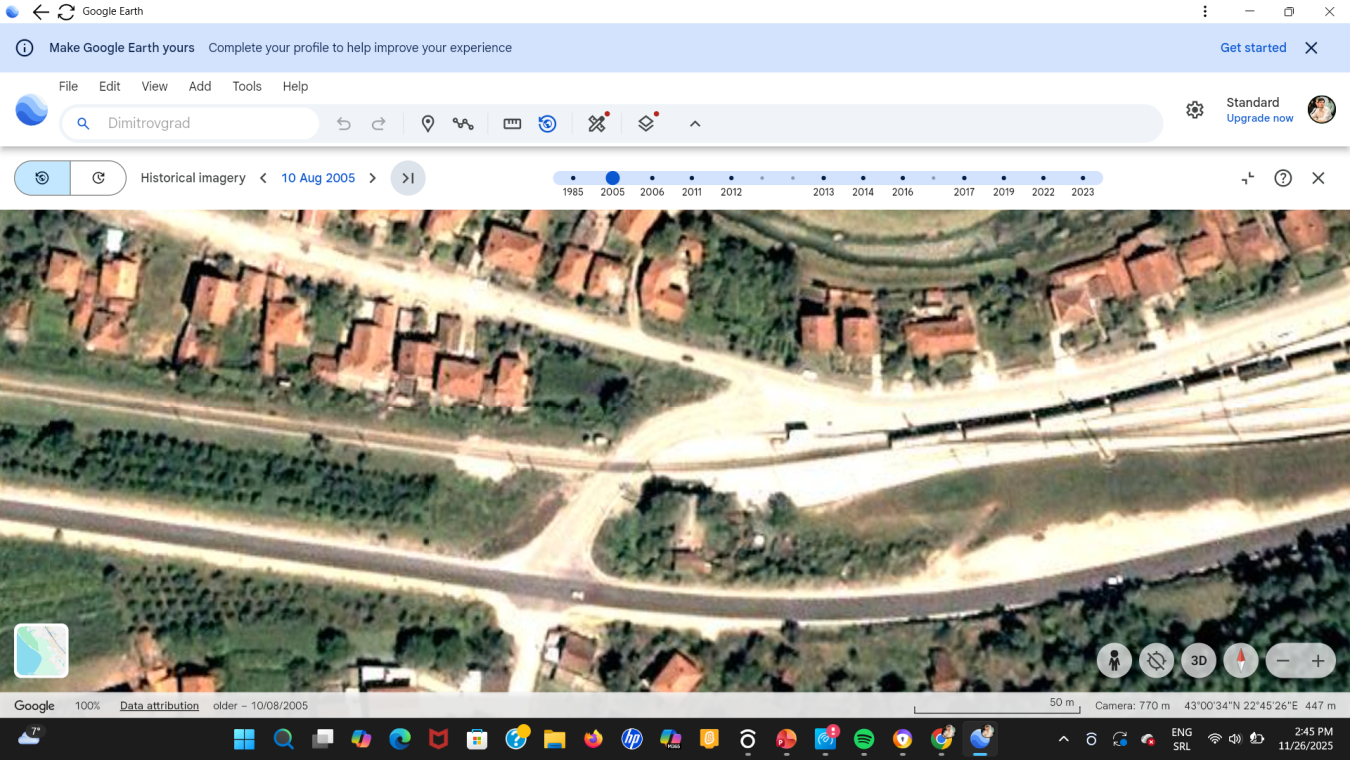Image resolution: width=1350 pixels, height=760 pixels.
Task: Open the Measure tool
Action: pos(512,123)
